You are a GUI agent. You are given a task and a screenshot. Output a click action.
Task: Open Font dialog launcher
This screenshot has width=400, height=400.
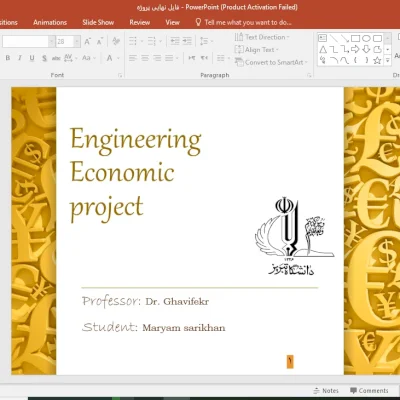[x=120, y=76]
